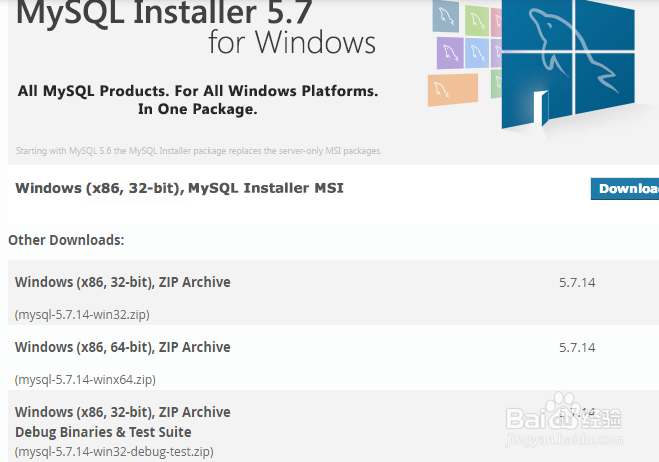Click the purple dolphin tile icon in banner

(450, 53)
